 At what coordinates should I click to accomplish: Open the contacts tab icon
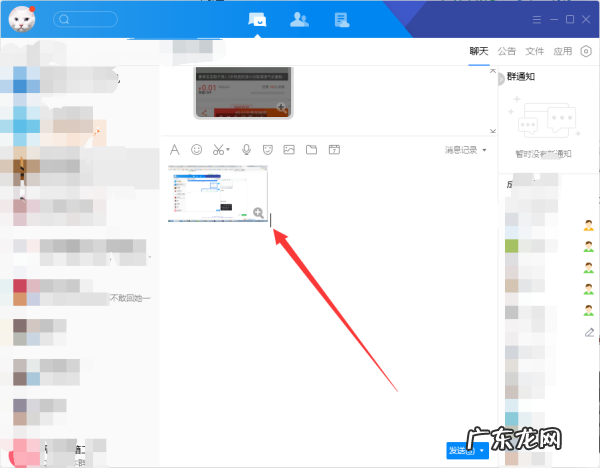(299, 20)
